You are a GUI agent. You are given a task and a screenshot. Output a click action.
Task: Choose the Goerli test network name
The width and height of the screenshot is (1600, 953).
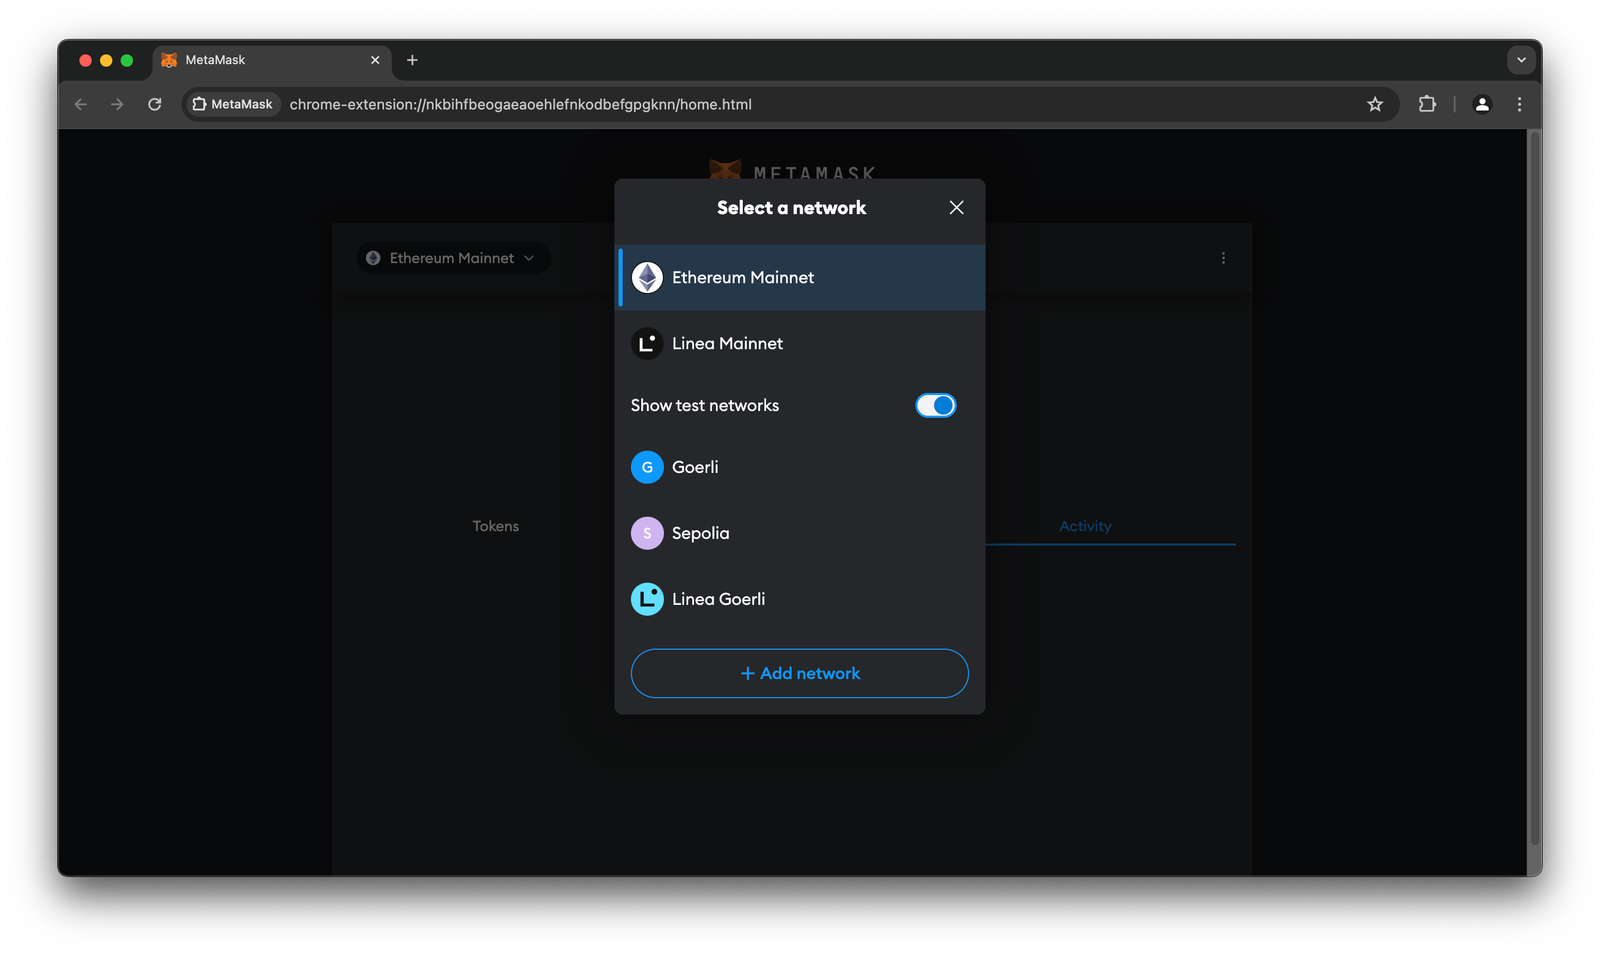click(x=695, y=467)
